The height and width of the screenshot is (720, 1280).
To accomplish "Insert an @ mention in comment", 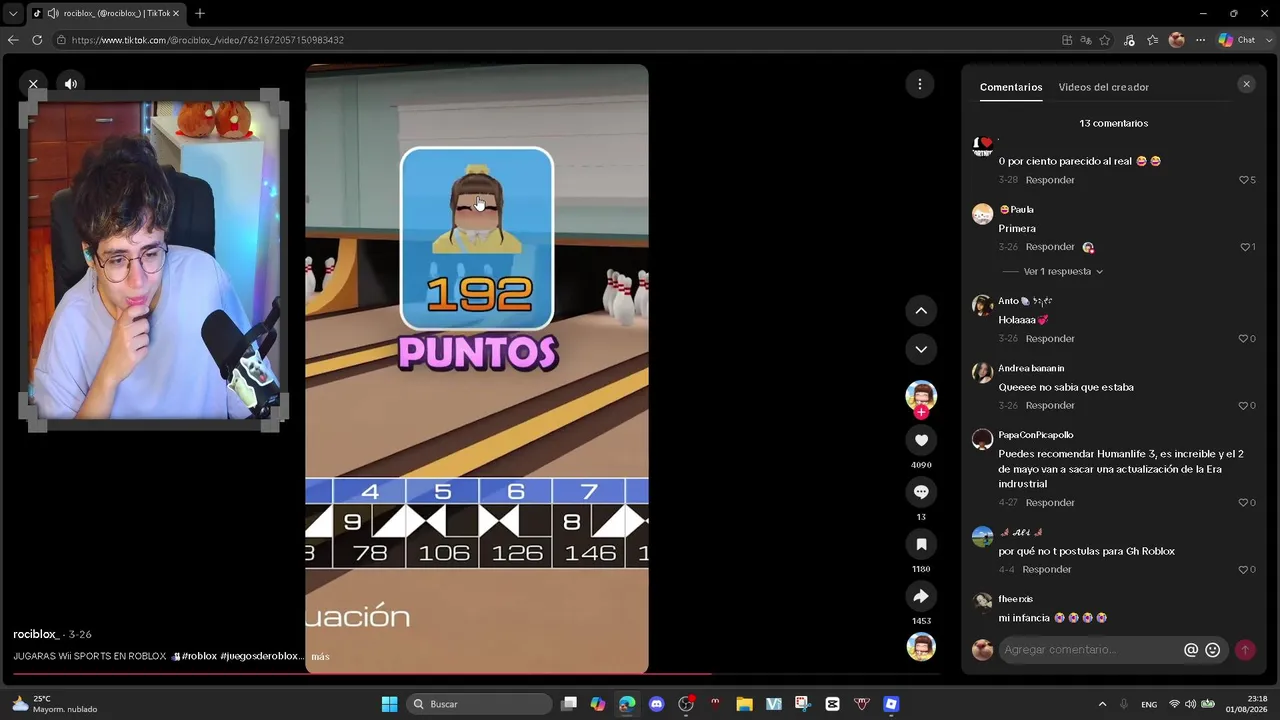I will pyautogui.click(x=1191, y=650).
